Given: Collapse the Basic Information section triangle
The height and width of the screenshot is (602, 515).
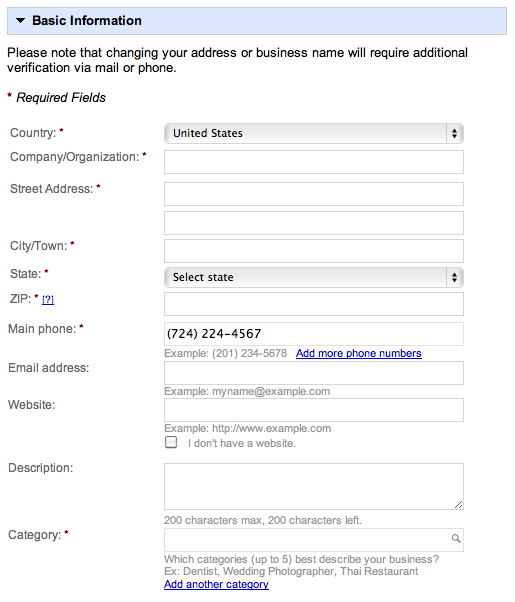Looking at the screenshot, I should tap(20, 21).
